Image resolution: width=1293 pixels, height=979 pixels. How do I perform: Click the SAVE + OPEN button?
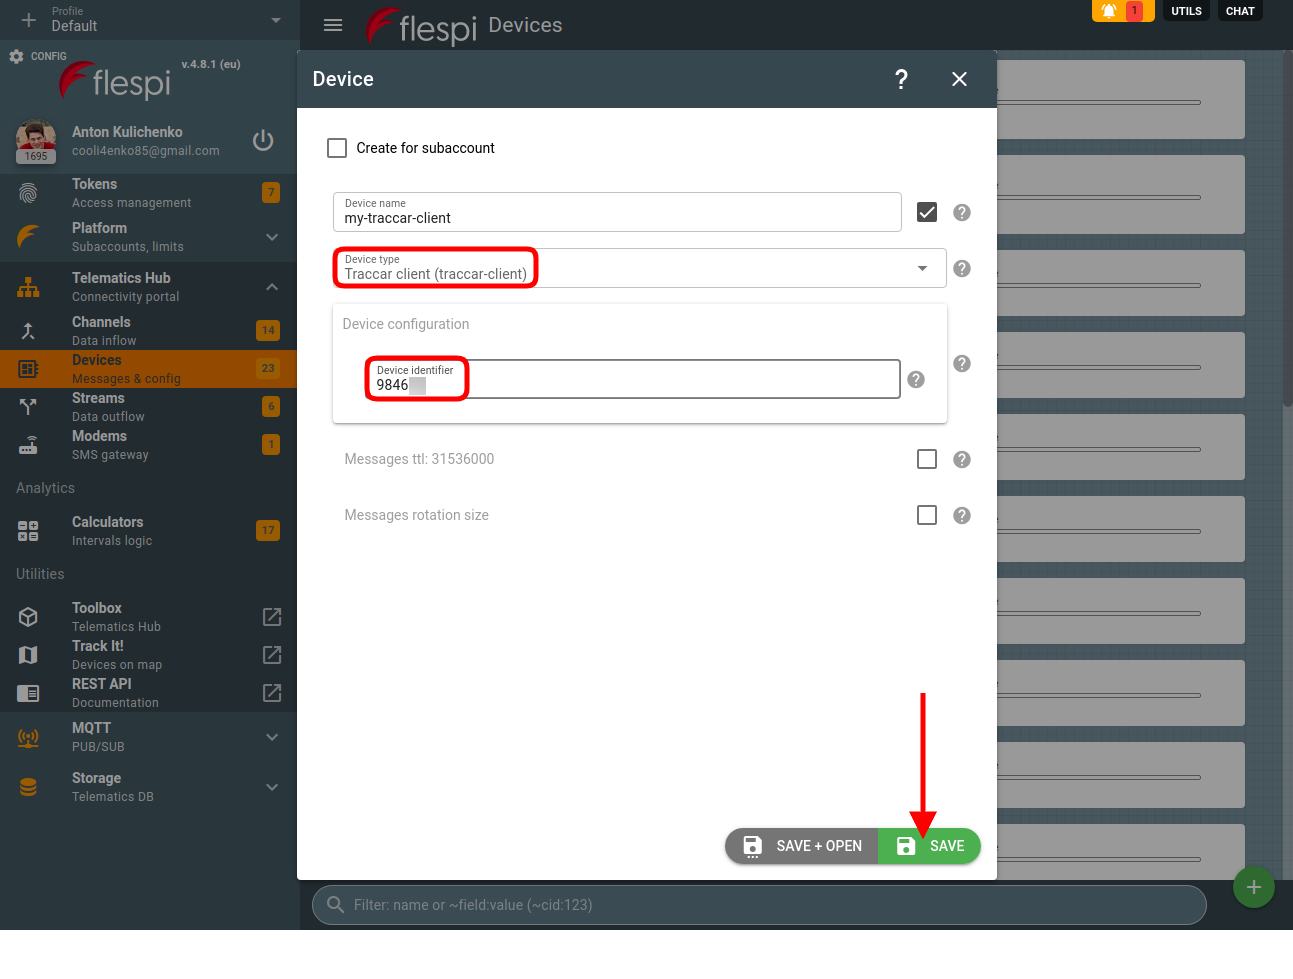coord(801,846)
